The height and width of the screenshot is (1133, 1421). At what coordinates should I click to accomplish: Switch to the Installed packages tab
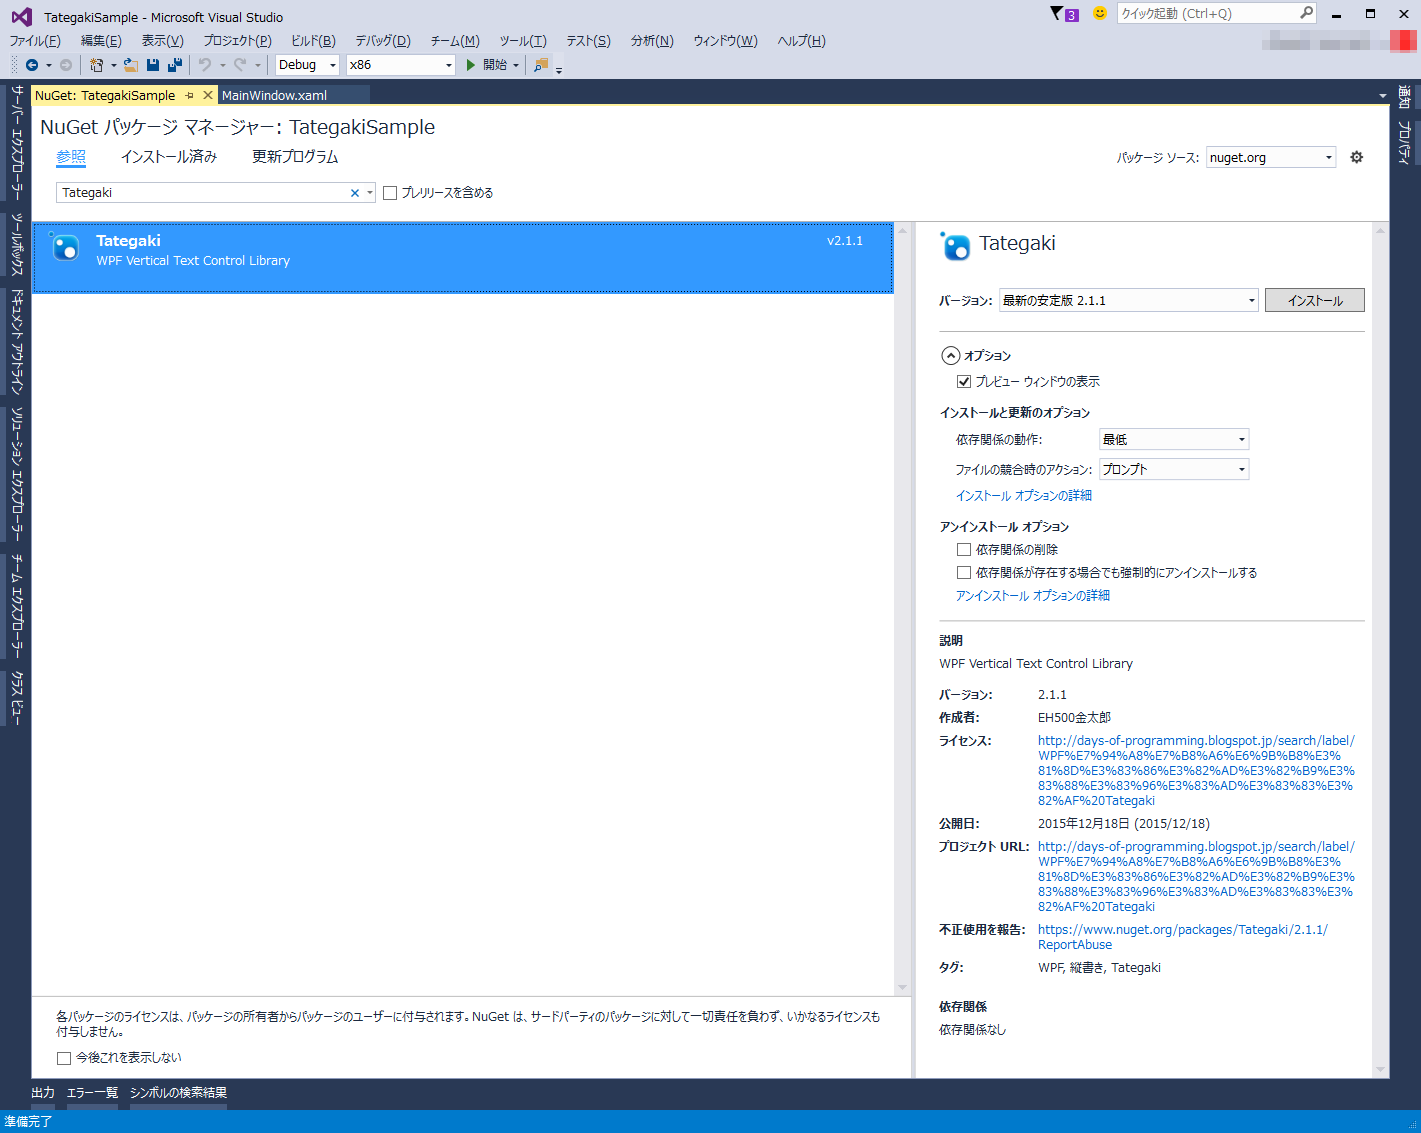point(169,157)
